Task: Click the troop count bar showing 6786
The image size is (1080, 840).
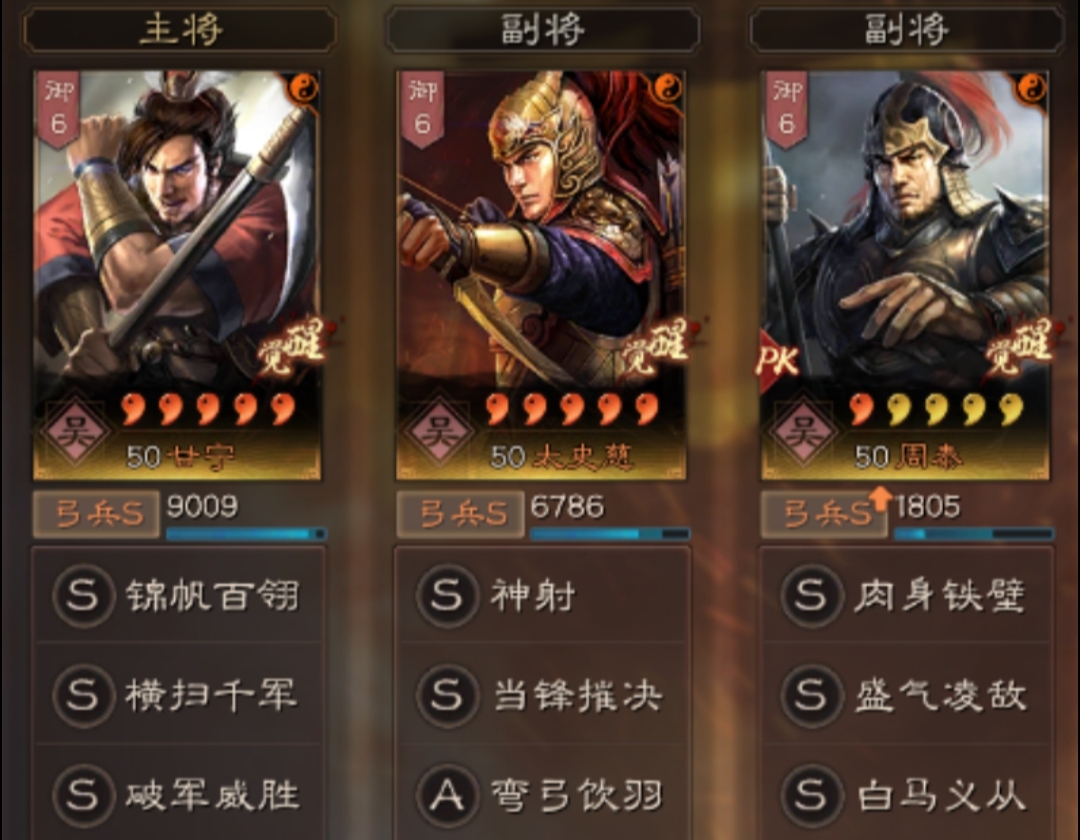Action: [x=610, y=534]
